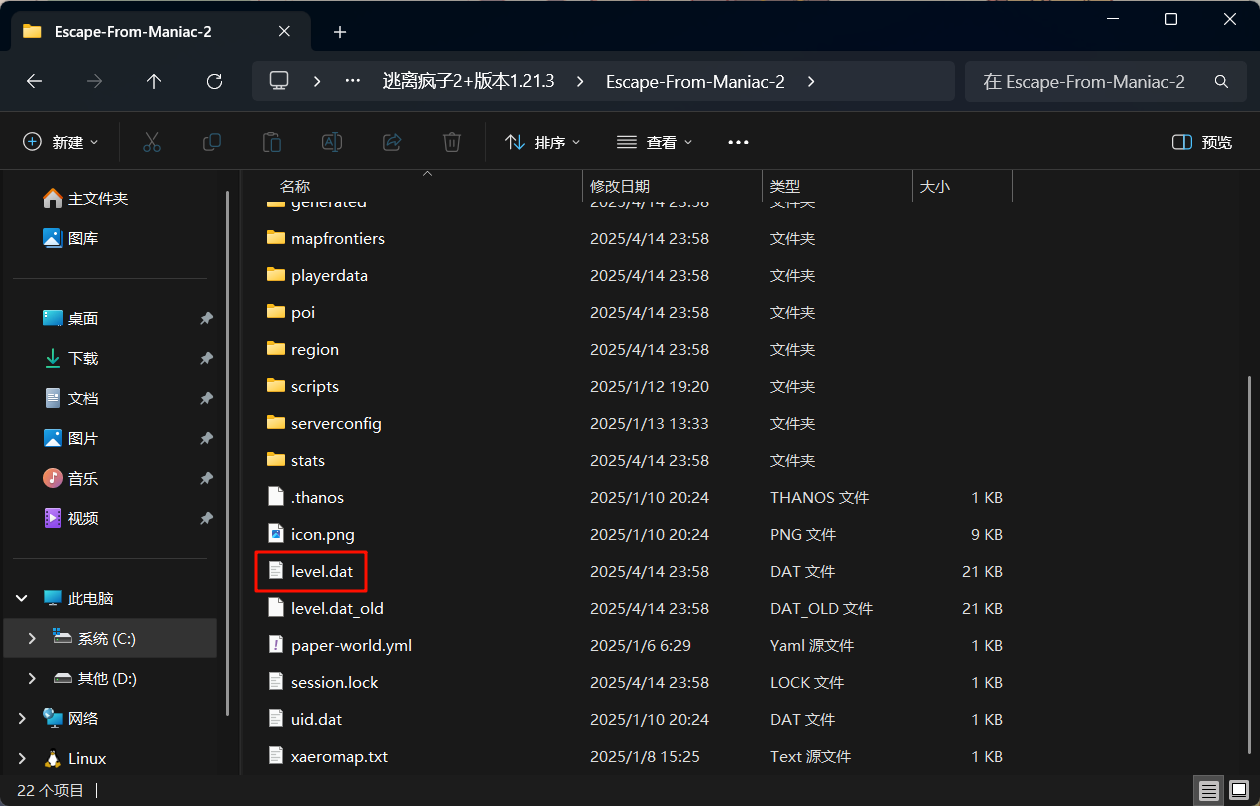The image size is (1260, 806).
Task: Switch to details view in status bar
Action: tap(1209, 791)
